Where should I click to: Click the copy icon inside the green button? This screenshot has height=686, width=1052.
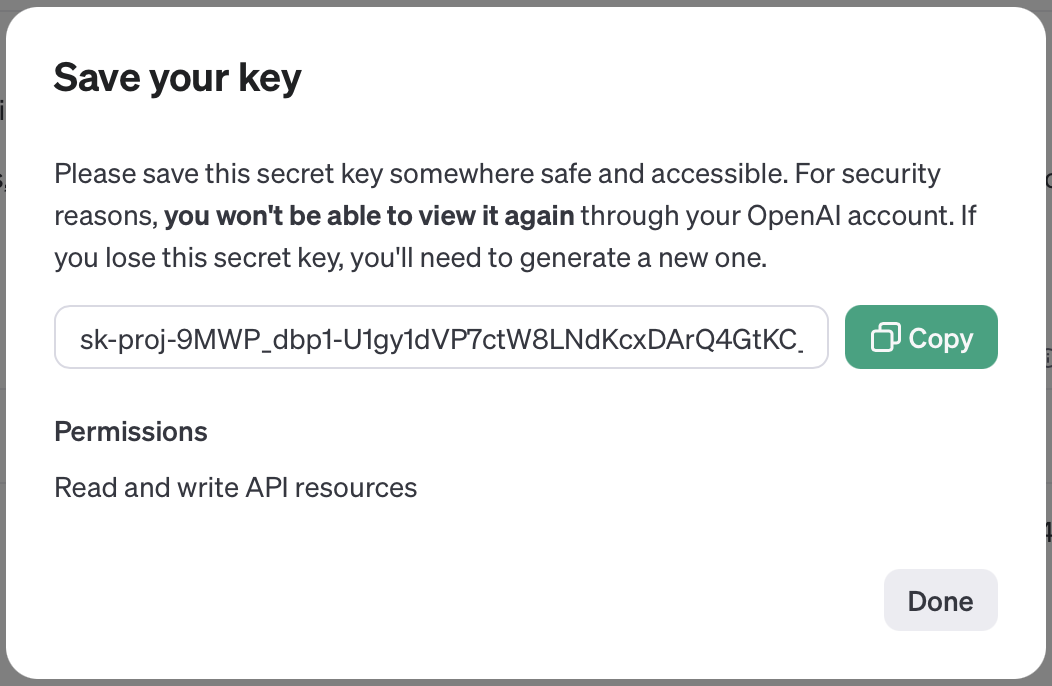click(x=886, y=338)
